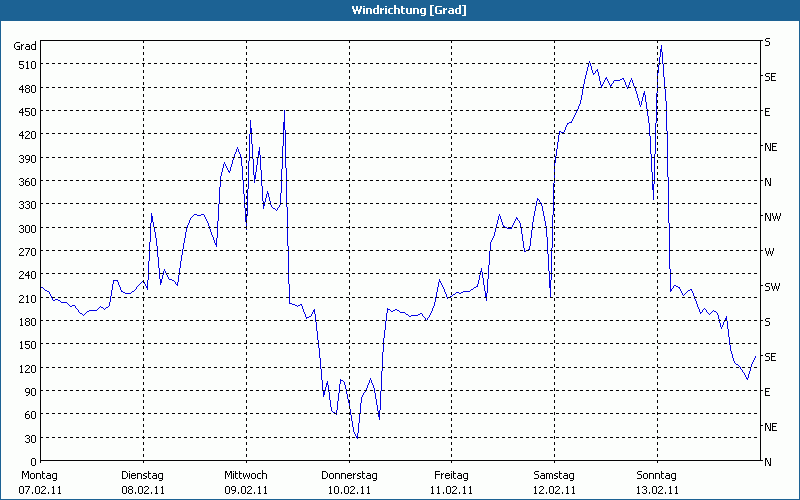Viewport: 800px width, 500px height.
Task: Click the 'NE' compass label at 45 level
Action: 771,427
